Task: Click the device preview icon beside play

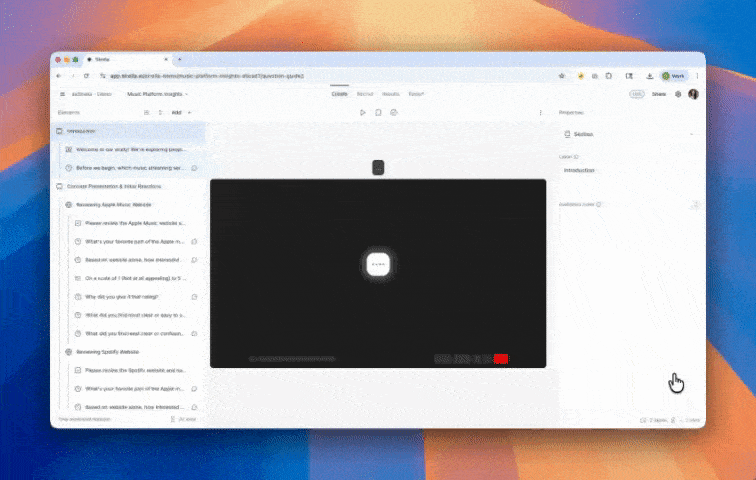Action: pos(378,112)
